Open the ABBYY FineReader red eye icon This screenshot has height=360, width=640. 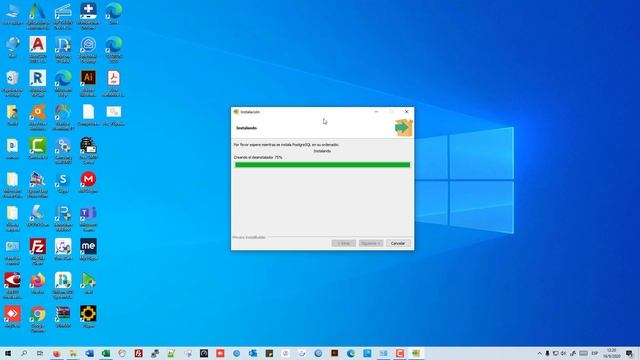12,285
